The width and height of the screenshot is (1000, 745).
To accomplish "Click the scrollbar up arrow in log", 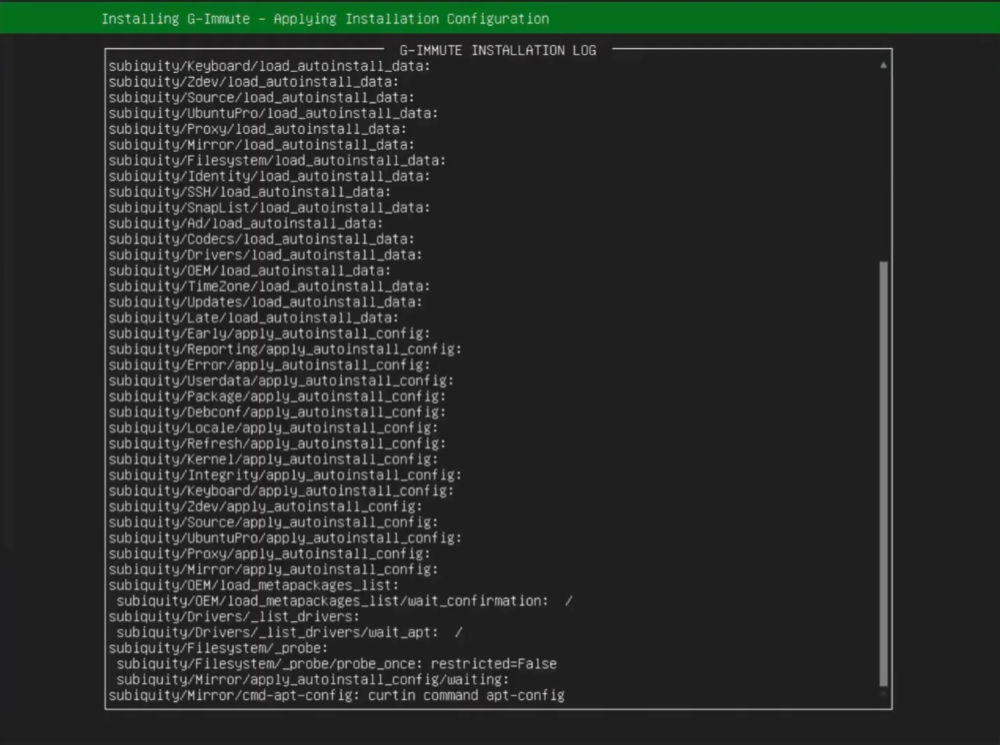I will tap(883, 64).
